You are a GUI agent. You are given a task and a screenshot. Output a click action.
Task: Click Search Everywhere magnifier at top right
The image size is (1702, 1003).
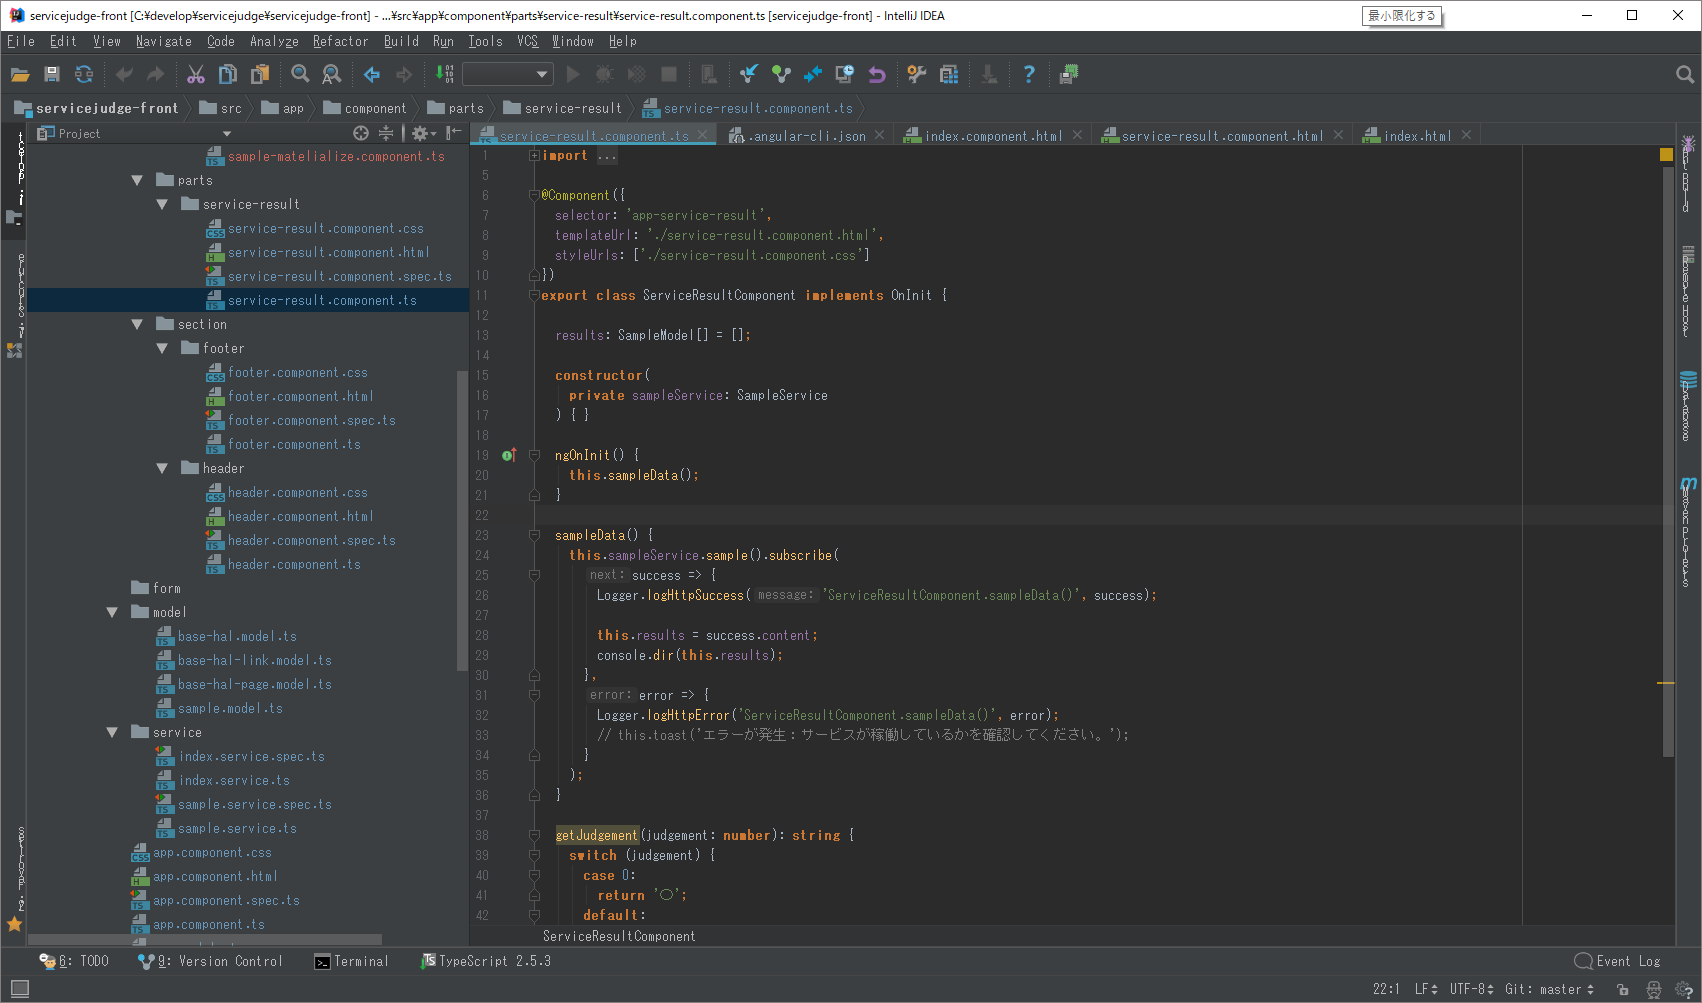(1684, 74)
